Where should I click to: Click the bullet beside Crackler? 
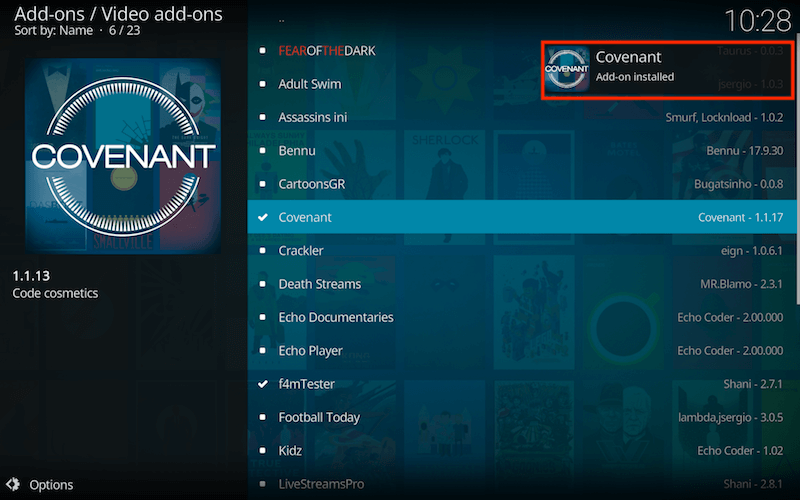coord(263,251)
